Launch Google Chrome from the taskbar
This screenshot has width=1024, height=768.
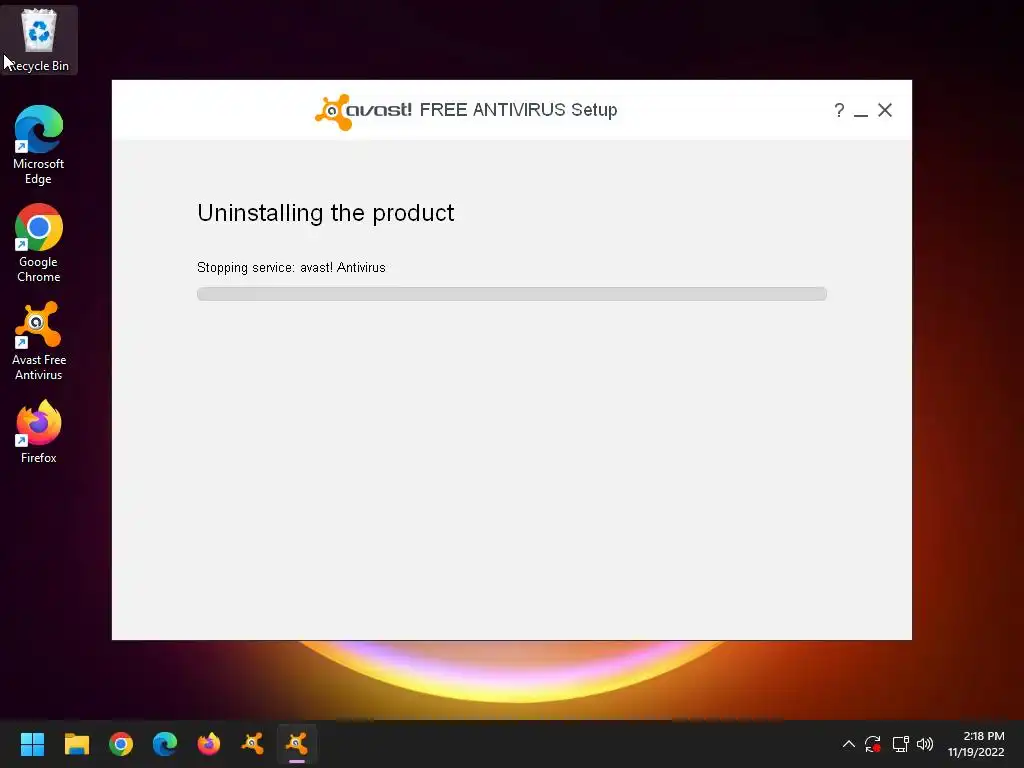(x=121, y=744)
